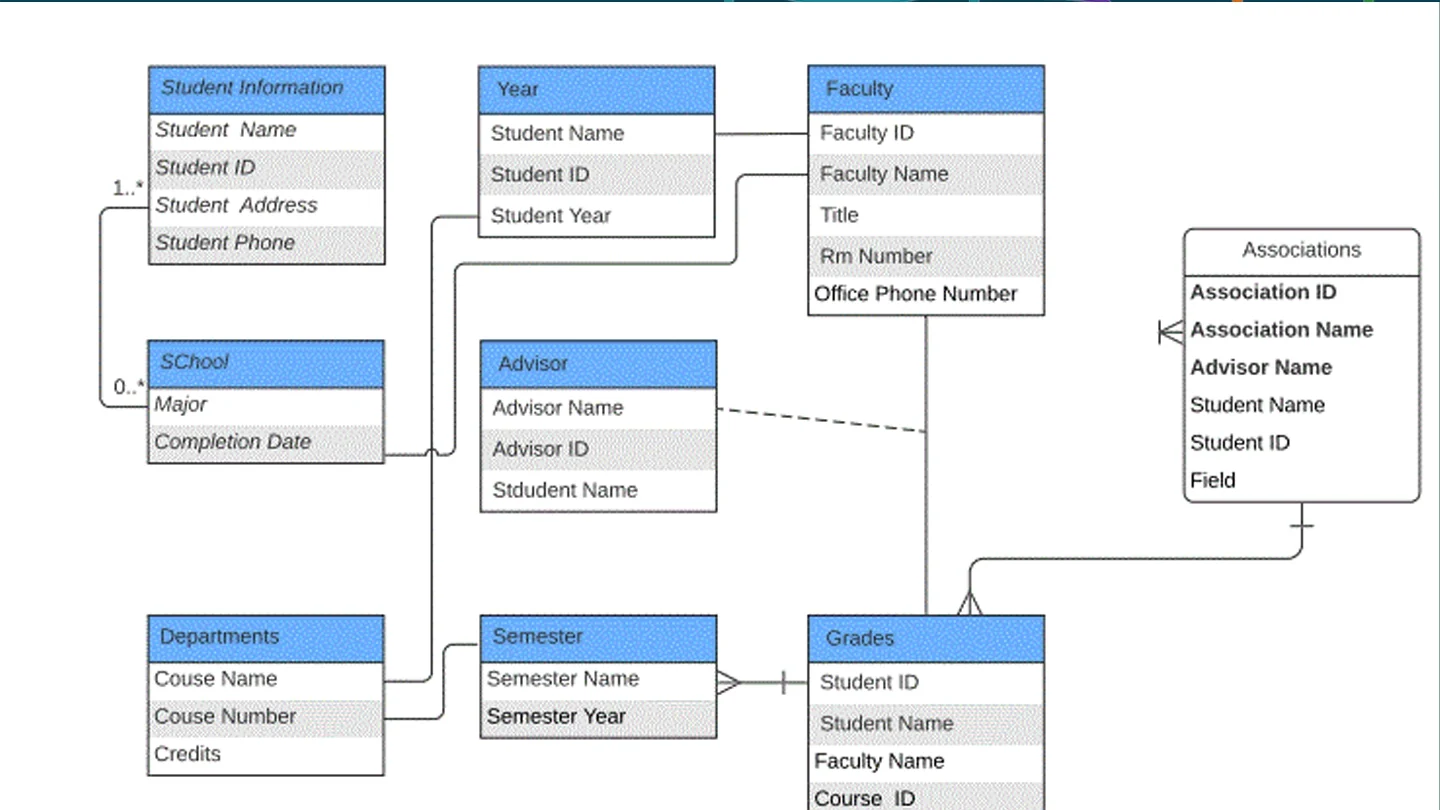Select the SChool entity header
The image size is (1440, 810).
click(266, 364)
